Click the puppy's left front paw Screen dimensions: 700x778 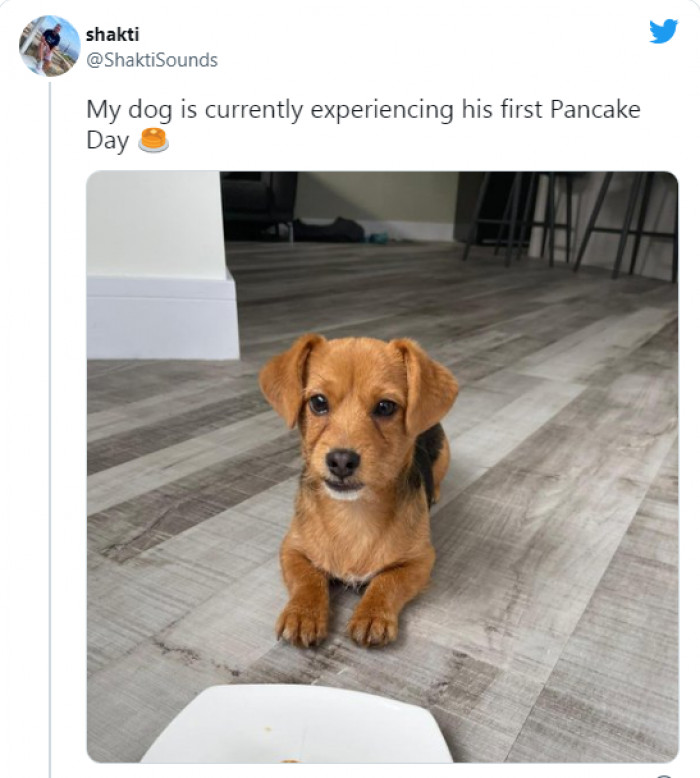click(x=302, y=624)
